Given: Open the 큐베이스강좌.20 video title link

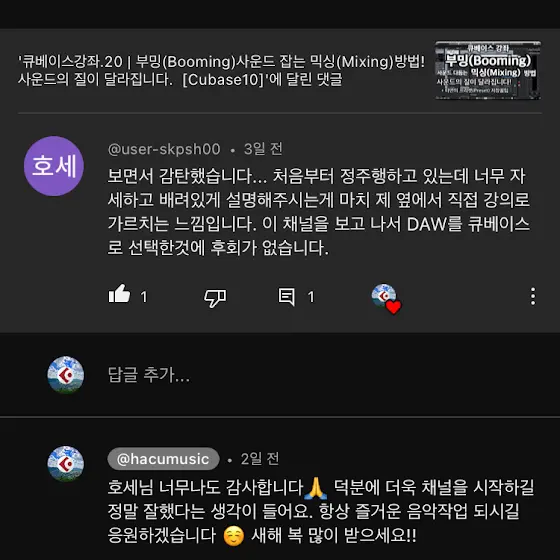Looking at the screenshot, I should coord(221,70).
